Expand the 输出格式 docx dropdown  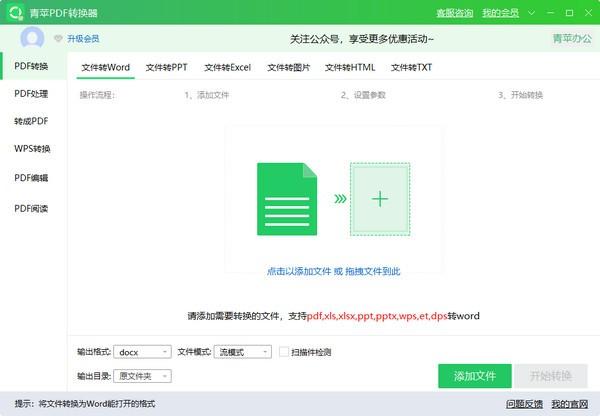(142, 352)
